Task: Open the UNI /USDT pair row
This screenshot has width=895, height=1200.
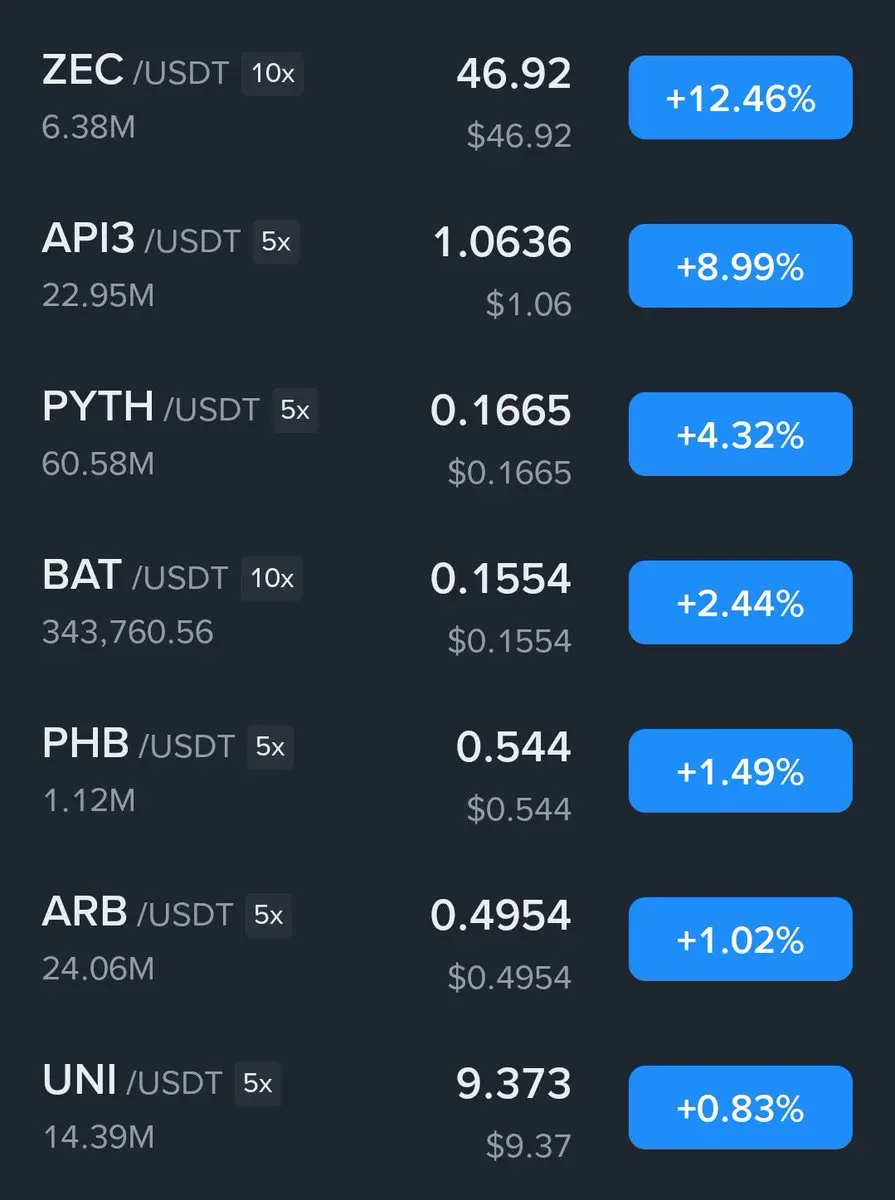Action: (447, 1107)
